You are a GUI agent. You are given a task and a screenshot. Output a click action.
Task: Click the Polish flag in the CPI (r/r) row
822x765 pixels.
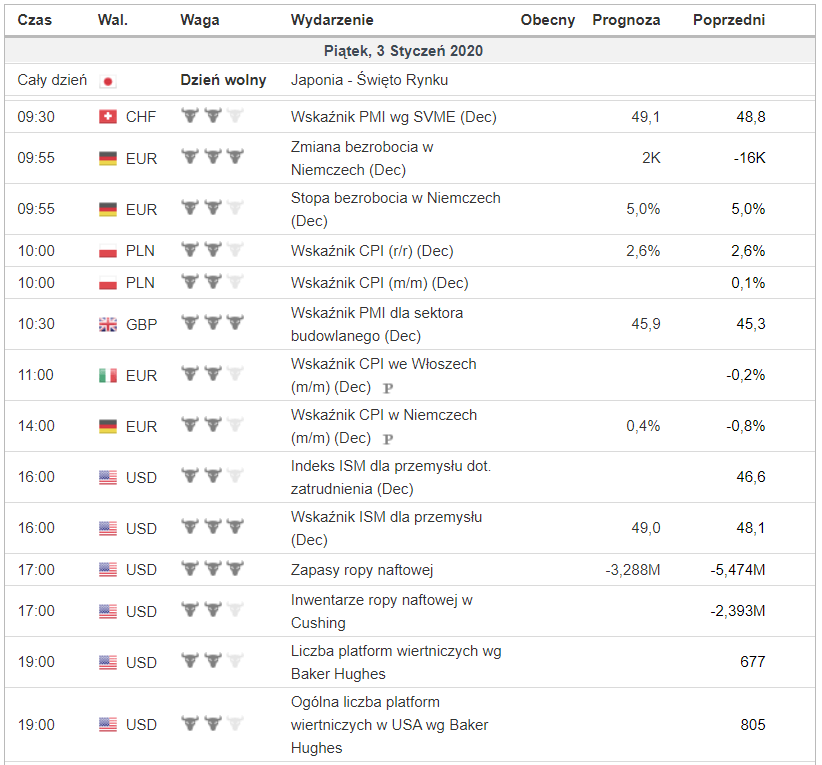[108, 251]
